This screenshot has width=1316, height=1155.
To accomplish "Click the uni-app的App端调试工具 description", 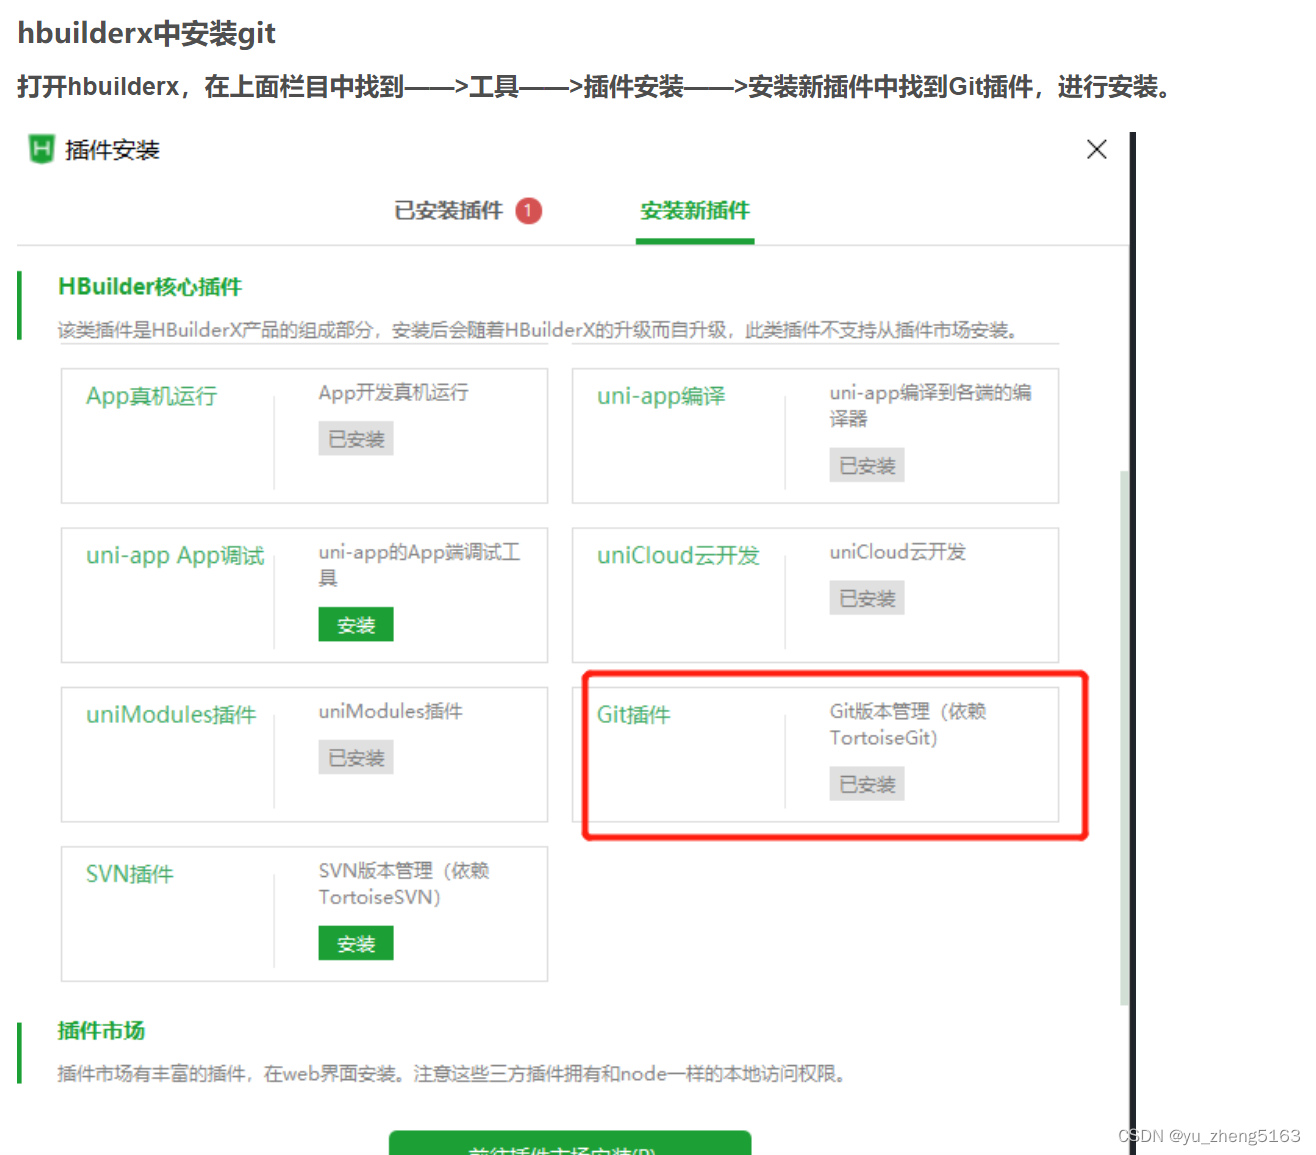I will click(419, 564).
